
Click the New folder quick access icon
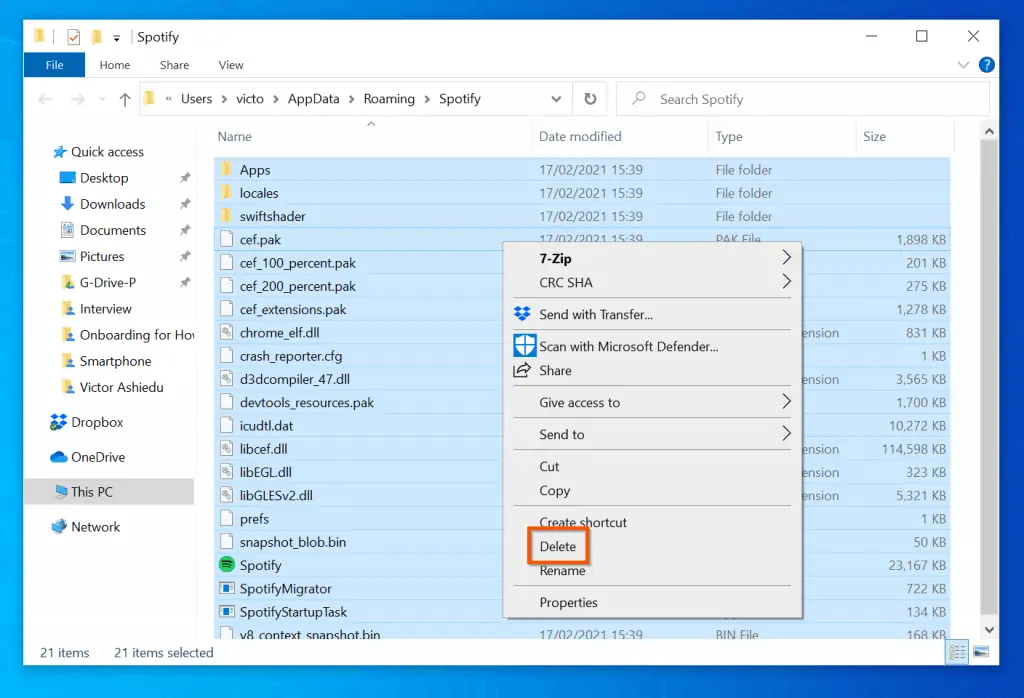click(x=97, y=37)
